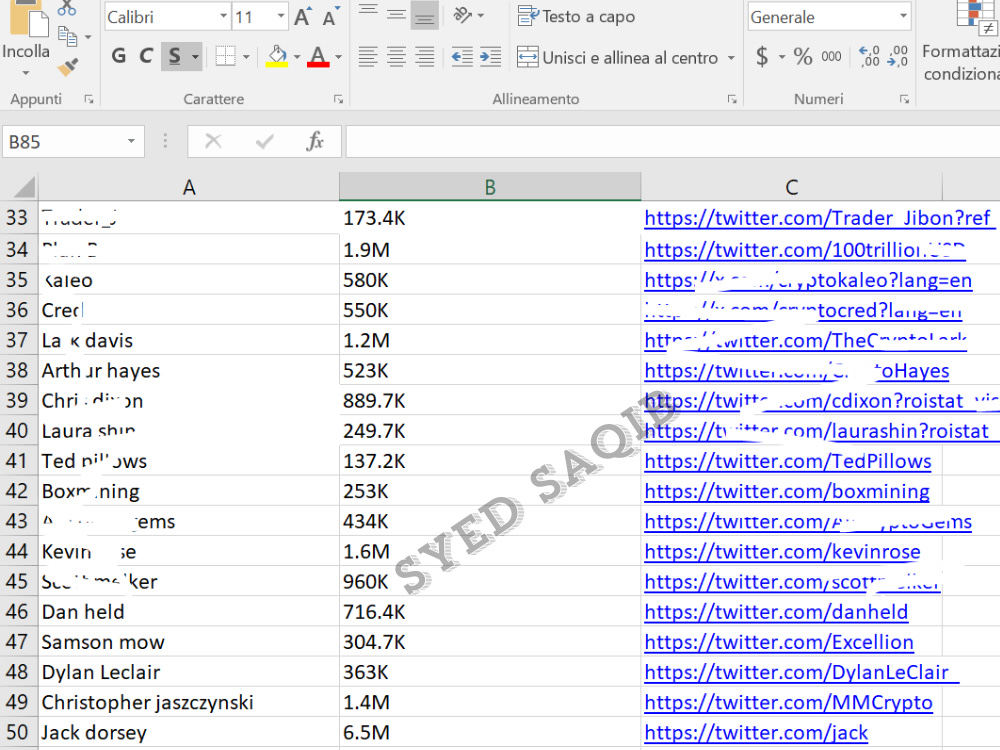
Task: Open the Allineamento dialog launcher
Action: coord(732,99)
